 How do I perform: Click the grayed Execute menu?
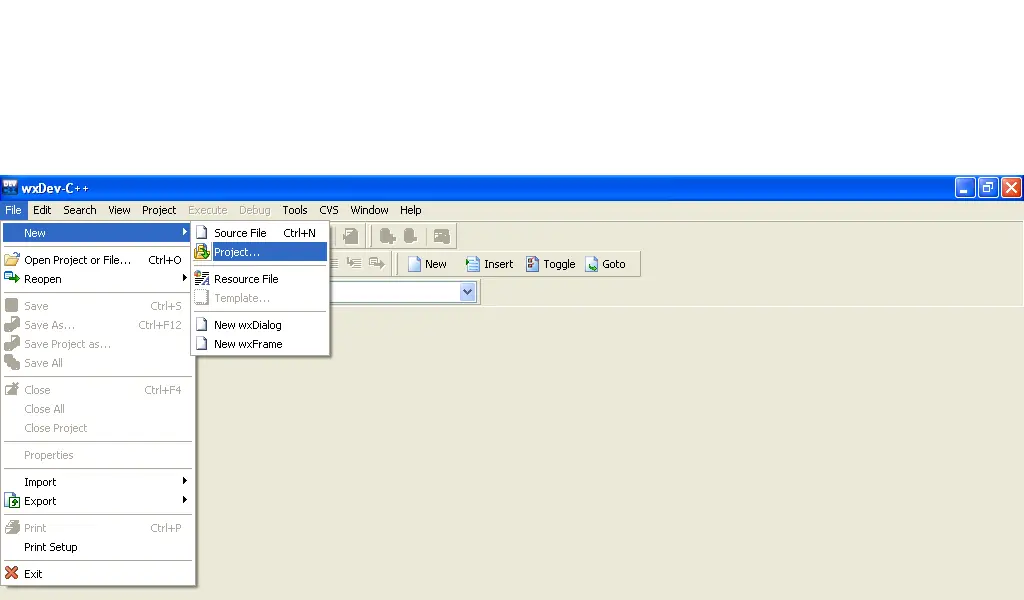coord(208,210)
